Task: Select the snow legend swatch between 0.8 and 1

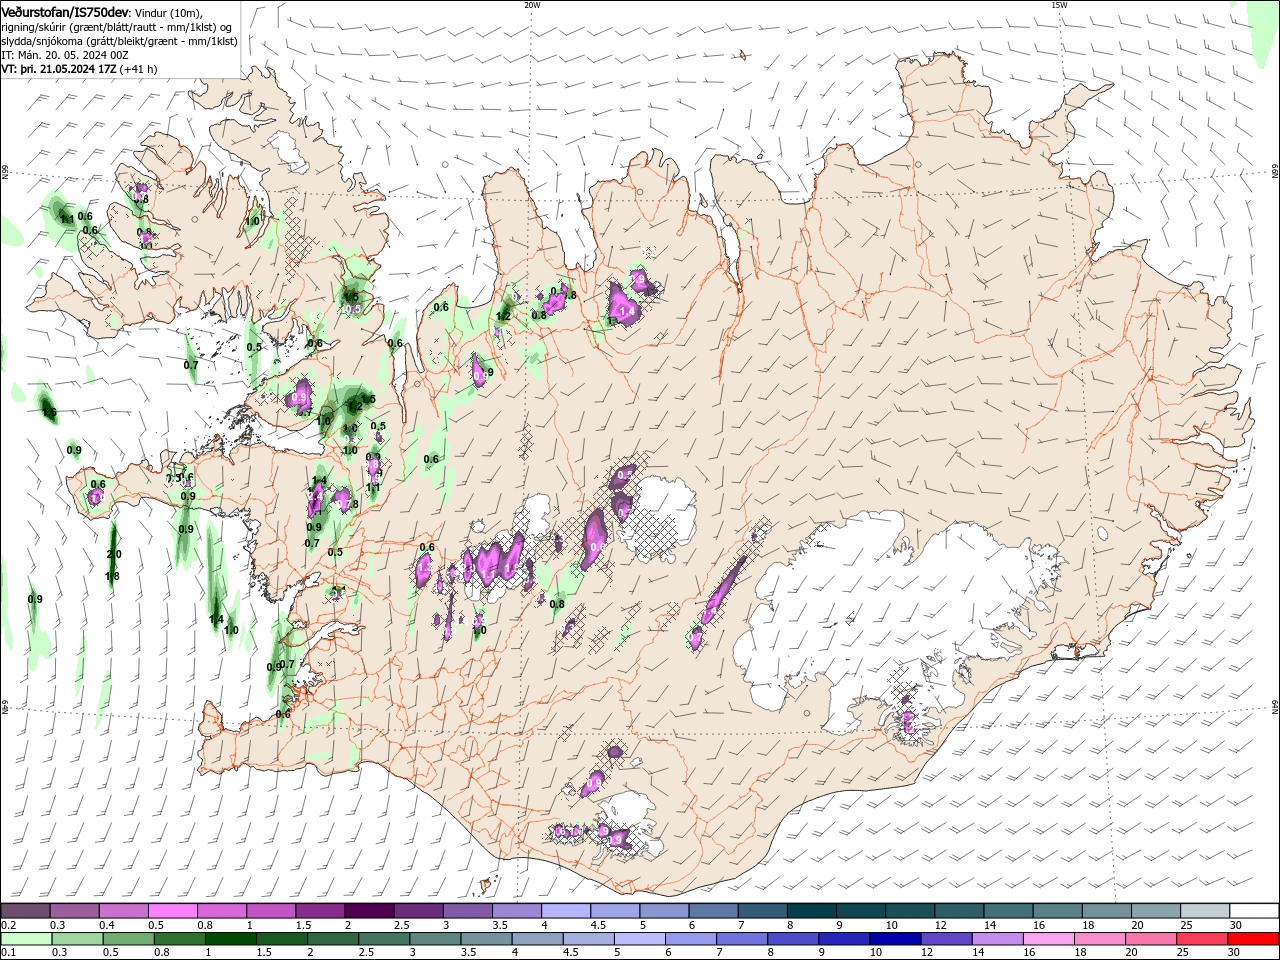Action: tap(221, 911)
